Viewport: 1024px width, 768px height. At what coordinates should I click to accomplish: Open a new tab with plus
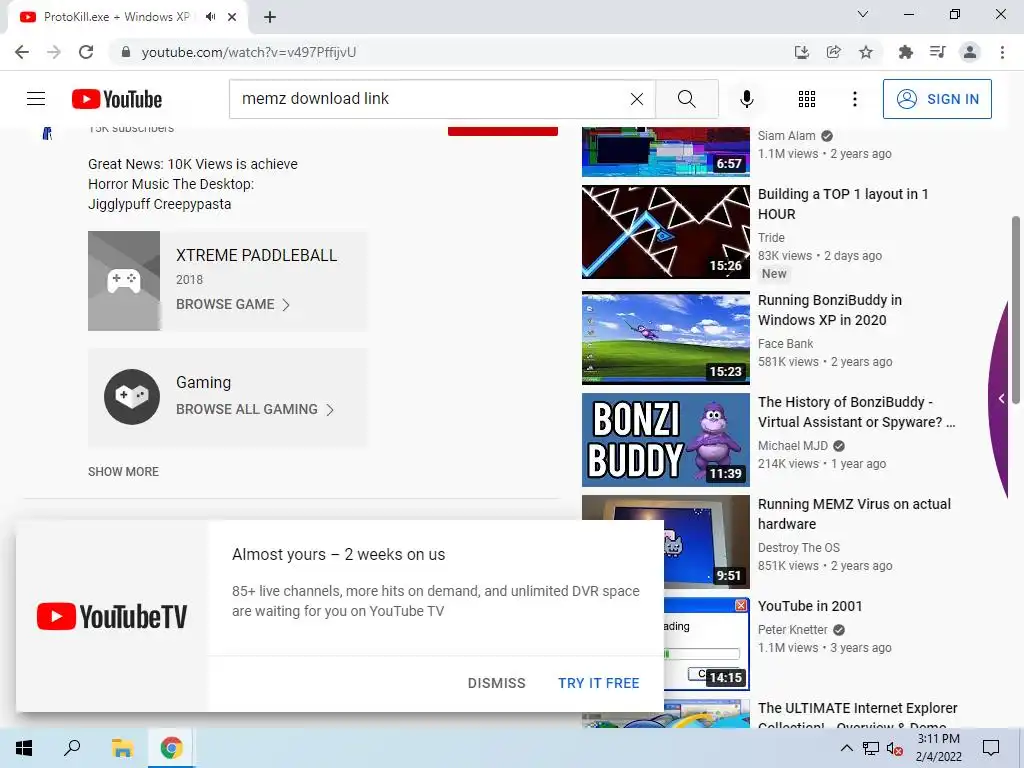coord(270,17)
